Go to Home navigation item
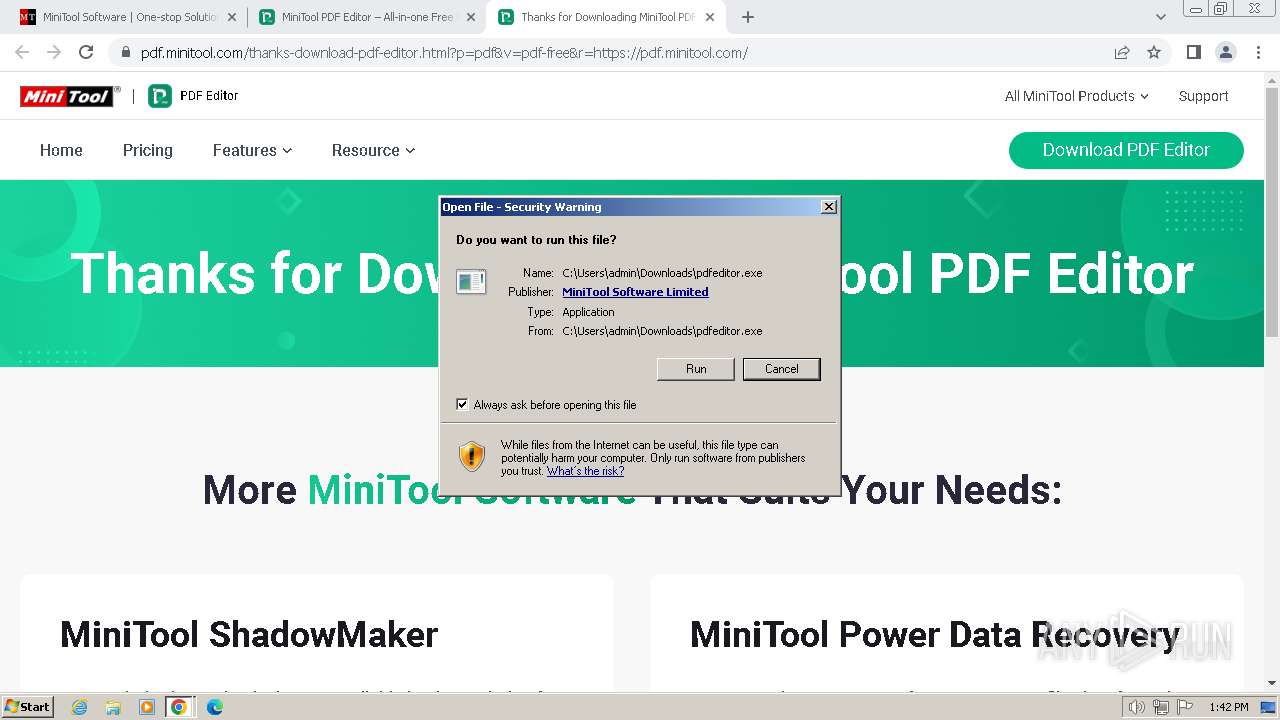 pos(61,150)
